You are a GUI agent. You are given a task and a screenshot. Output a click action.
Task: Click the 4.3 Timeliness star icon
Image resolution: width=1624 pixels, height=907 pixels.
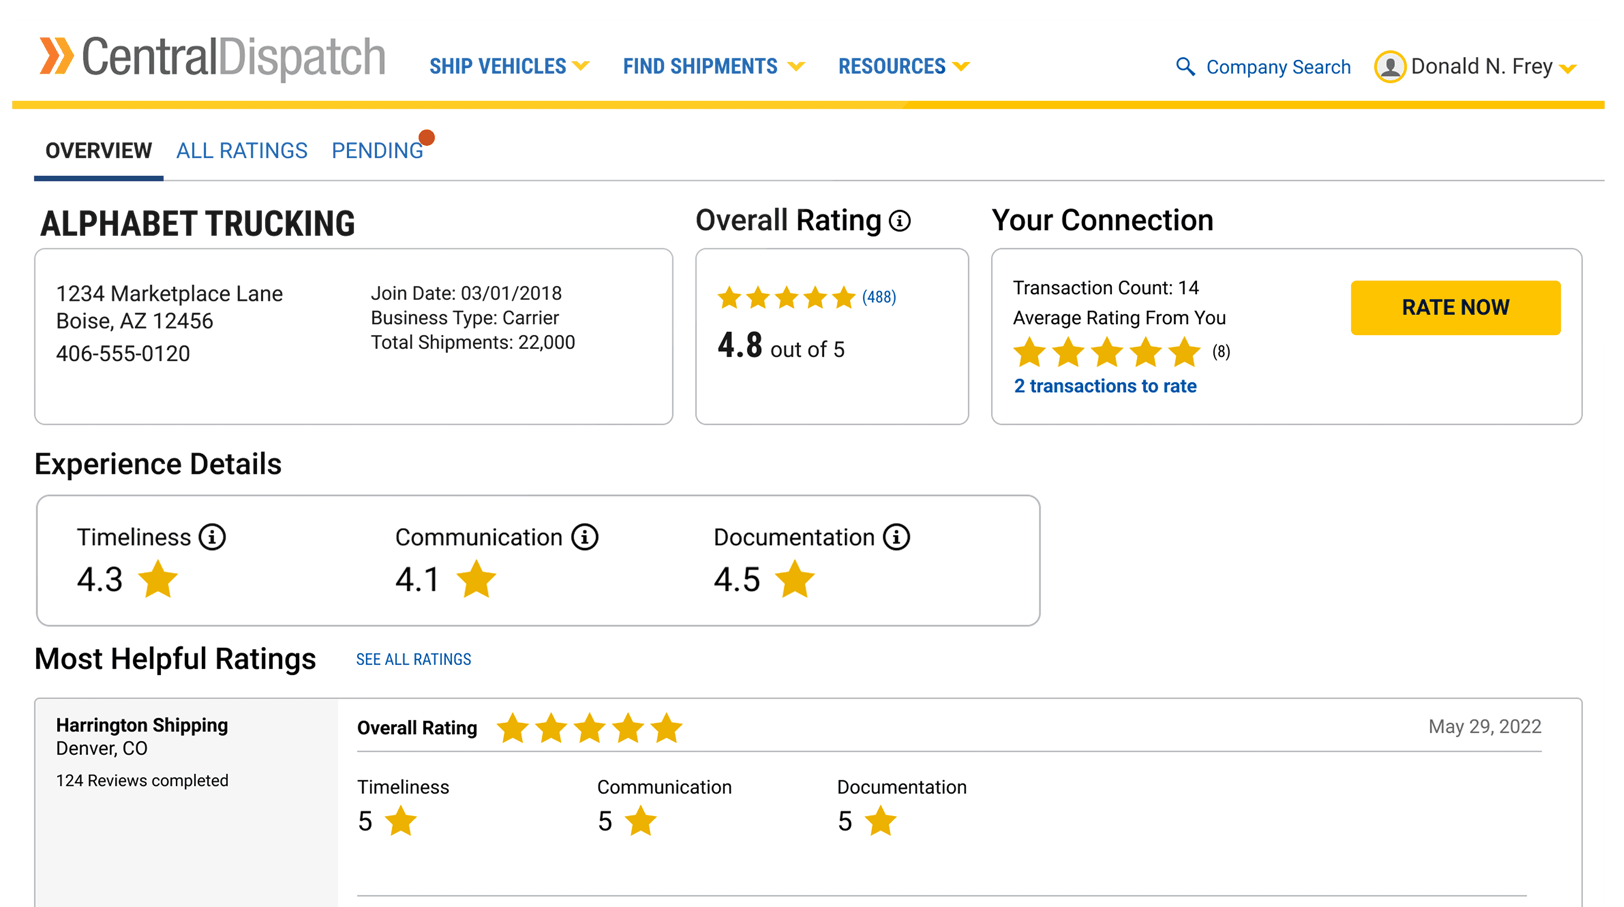tap(158, 580)
